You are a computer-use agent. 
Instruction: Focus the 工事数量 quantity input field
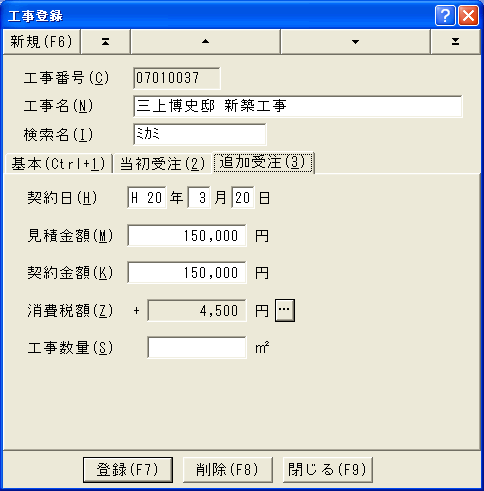197,348
